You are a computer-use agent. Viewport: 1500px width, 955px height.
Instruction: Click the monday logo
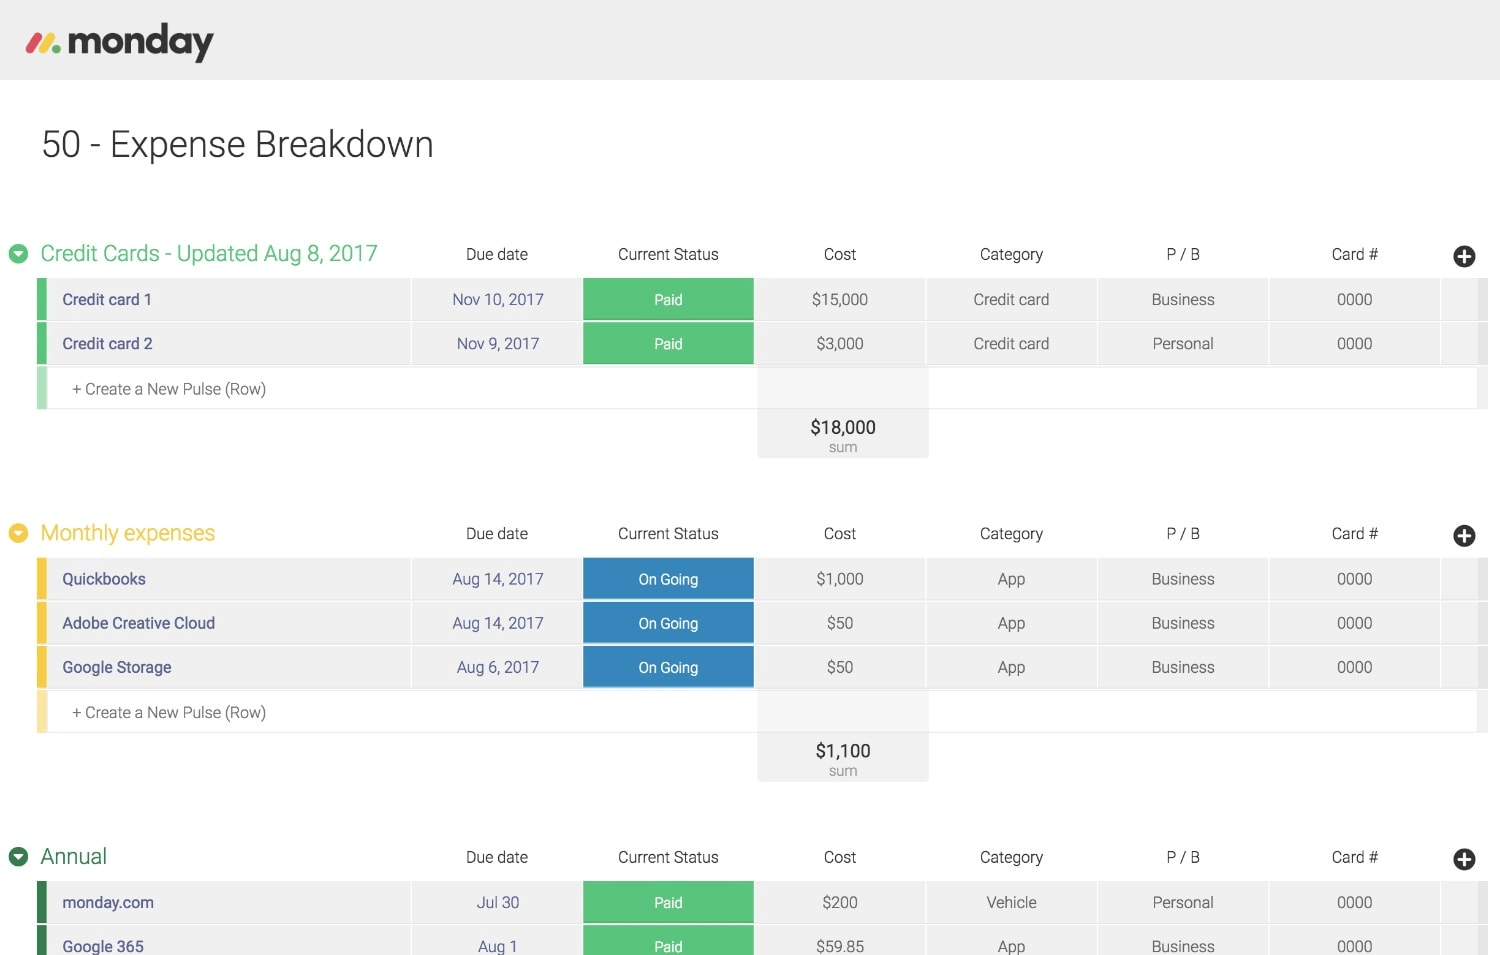pyautogui.click(x=119, y=42)
